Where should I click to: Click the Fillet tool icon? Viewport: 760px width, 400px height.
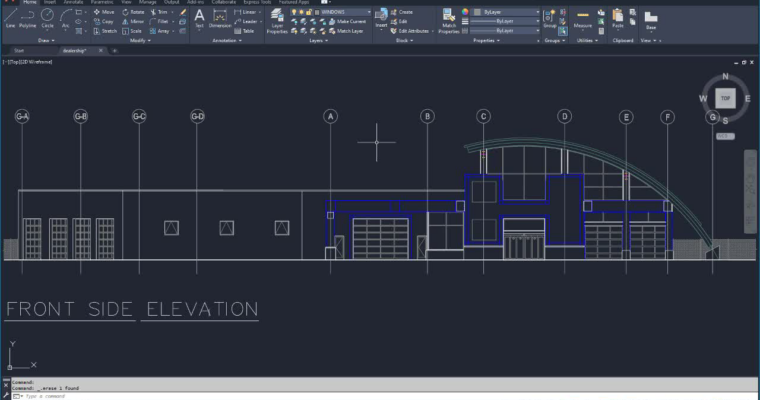tap(153, 21)
